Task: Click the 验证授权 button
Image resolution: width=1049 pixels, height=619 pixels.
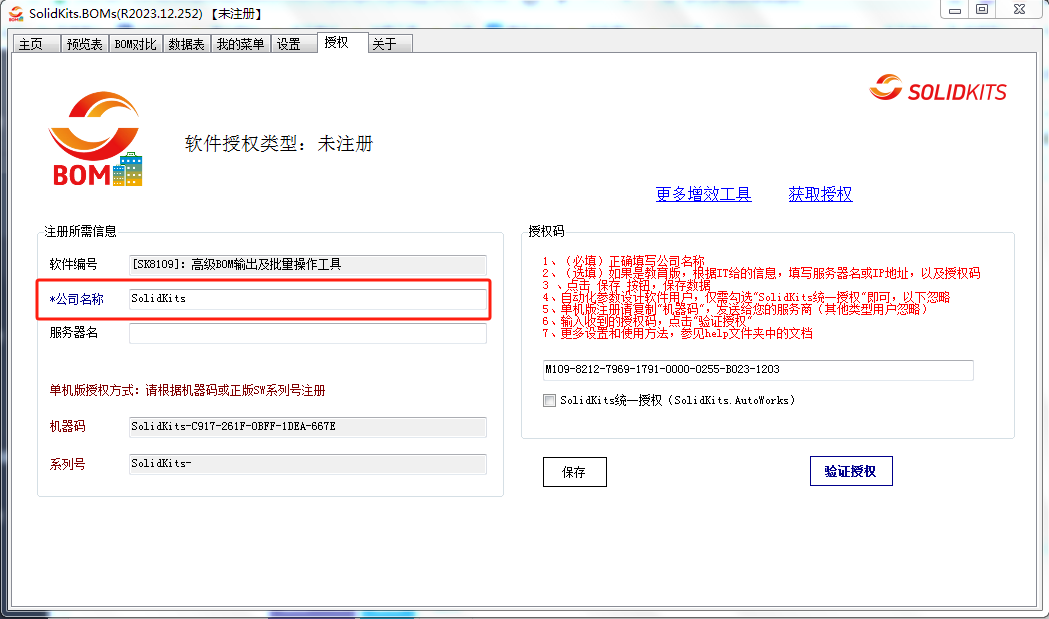Action: point(851,470)
